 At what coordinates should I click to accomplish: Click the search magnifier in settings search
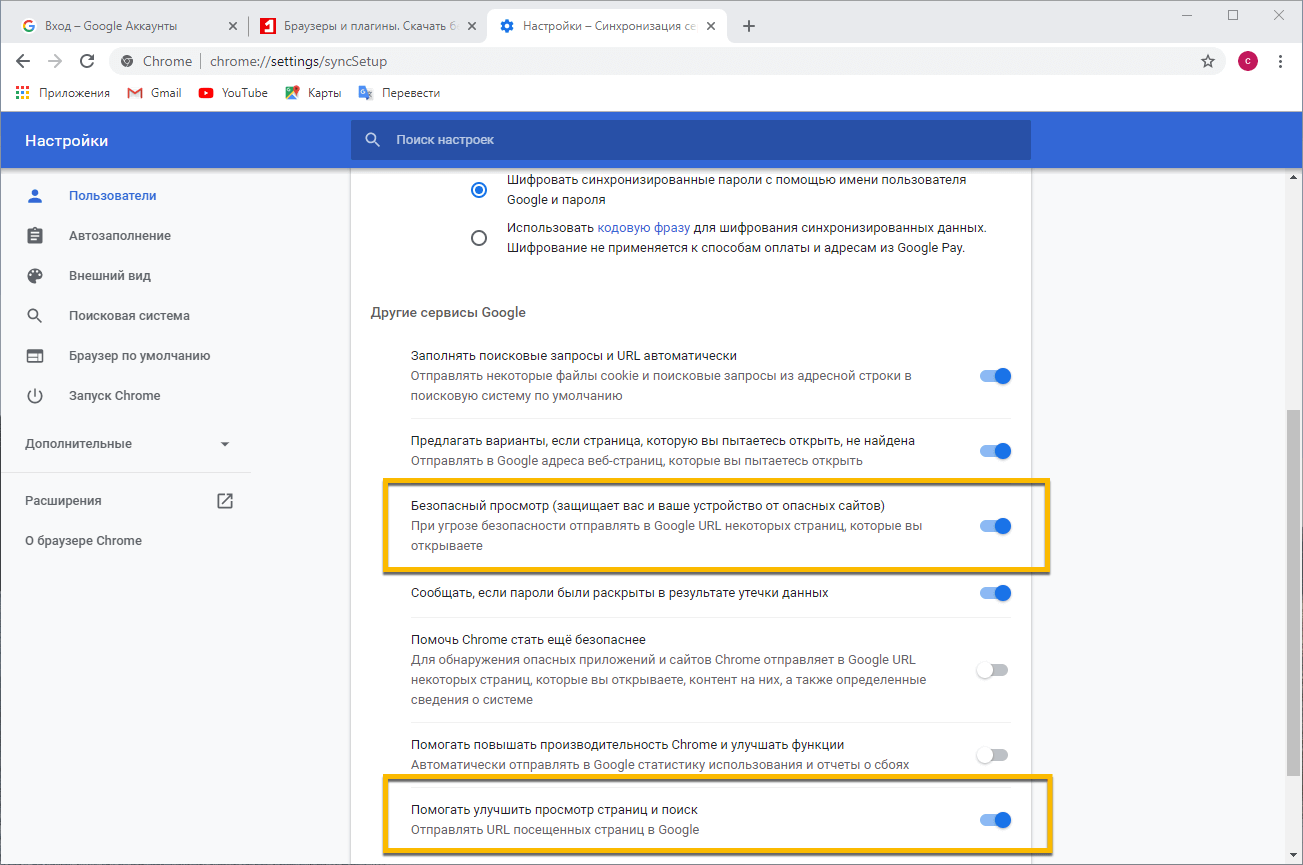[373, 140]
